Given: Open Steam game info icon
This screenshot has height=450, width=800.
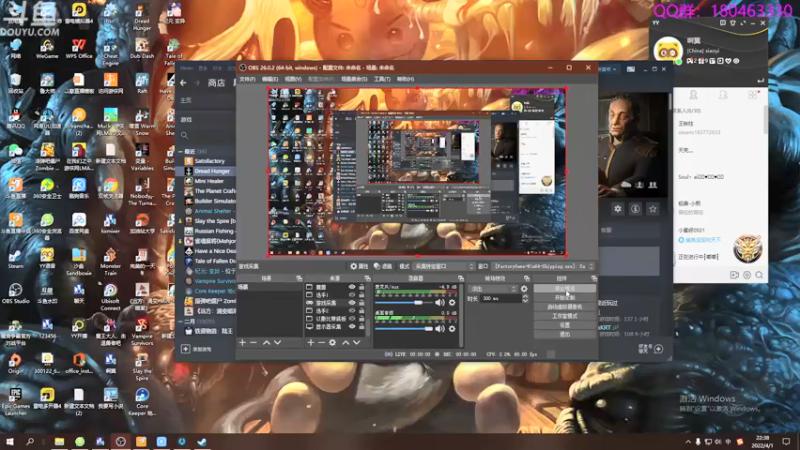Looking at the screenshot, I should click(x=635, y=209).
